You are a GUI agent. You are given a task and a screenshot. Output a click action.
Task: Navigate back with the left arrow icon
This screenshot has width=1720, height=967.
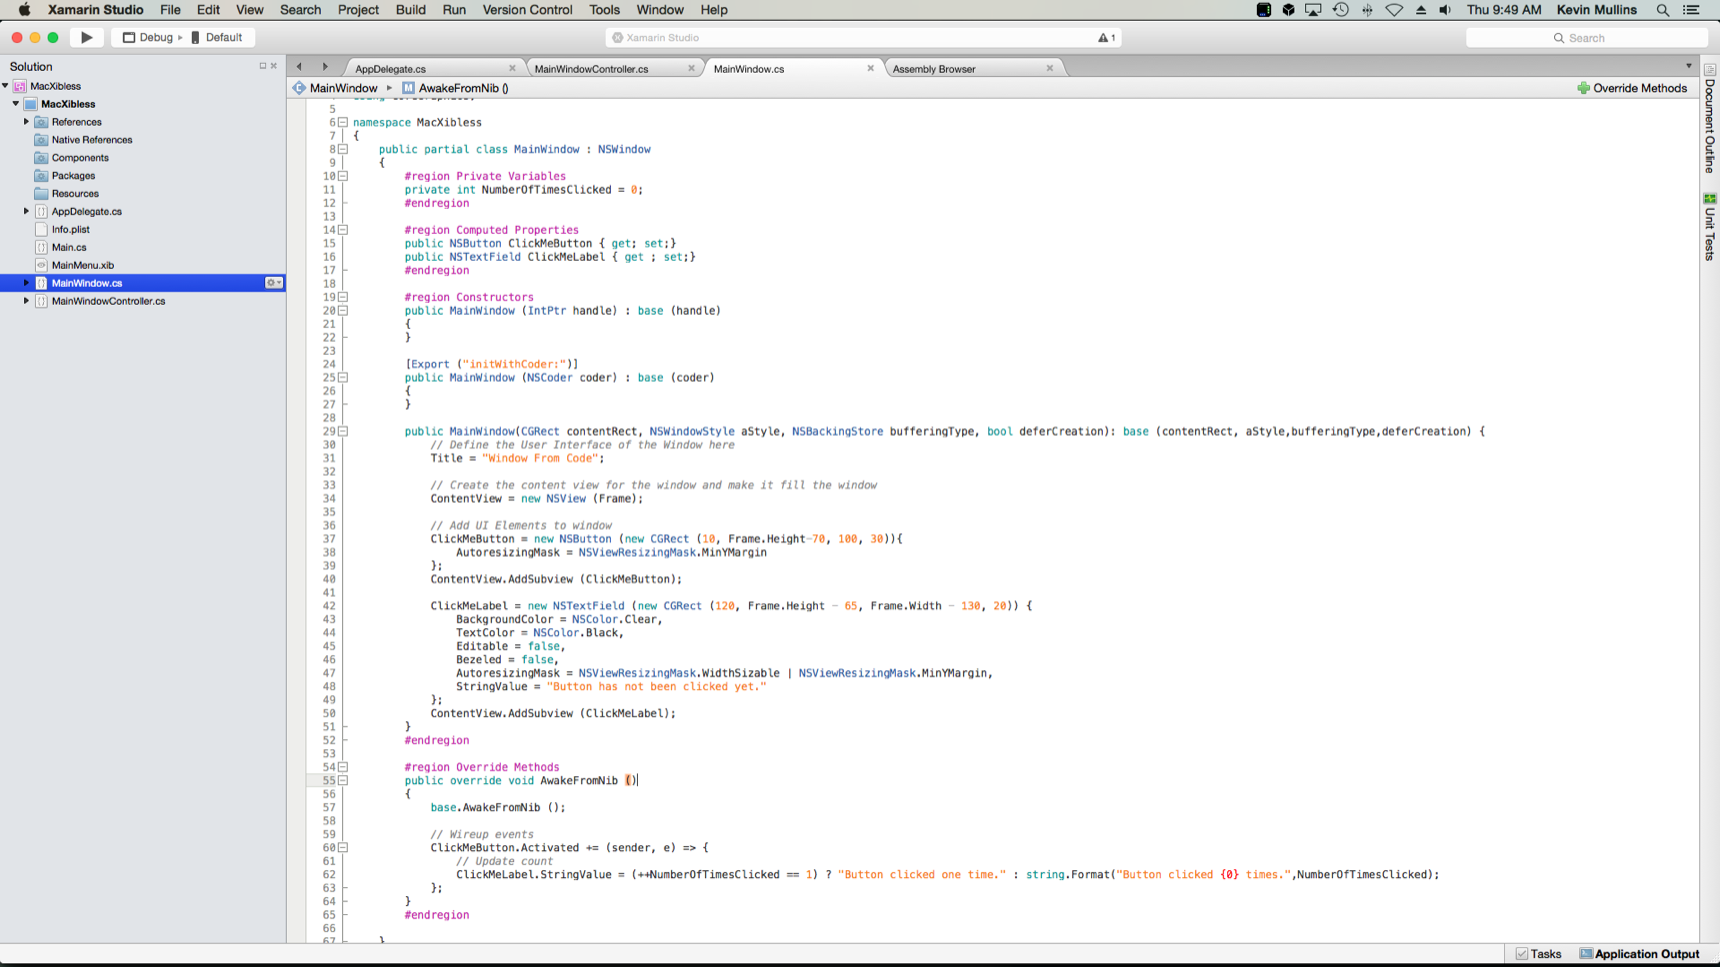tap(299, 67)
